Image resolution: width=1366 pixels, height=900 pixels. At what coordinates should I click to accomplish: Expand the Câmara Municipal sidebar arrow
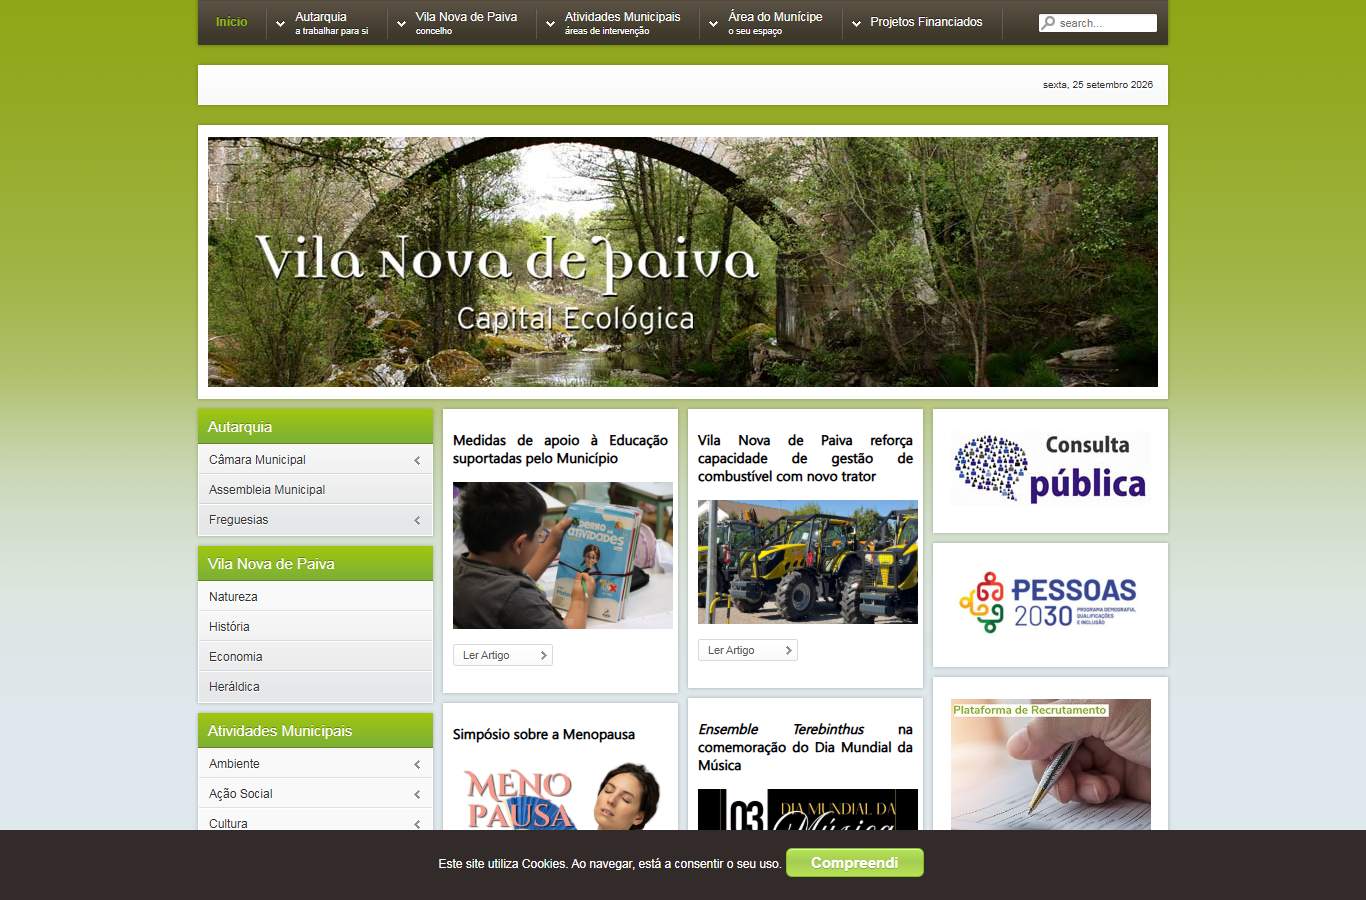(x=417, y=460)
